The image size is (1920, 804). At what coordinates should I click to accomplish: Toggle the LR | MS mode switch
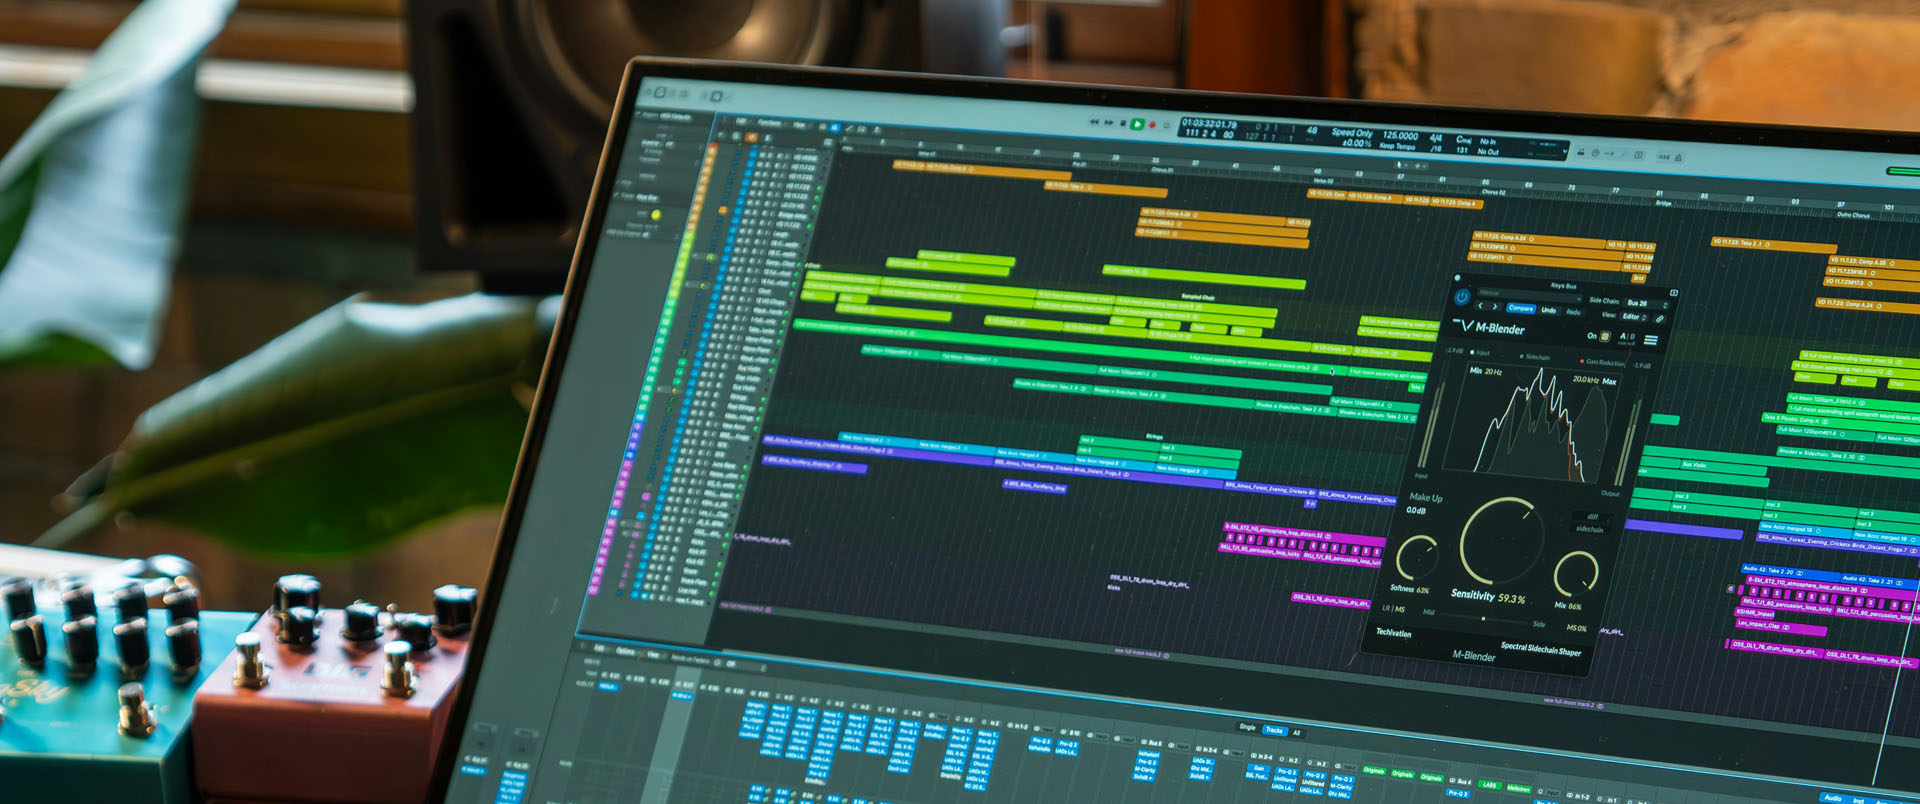tap(1394, 608)
